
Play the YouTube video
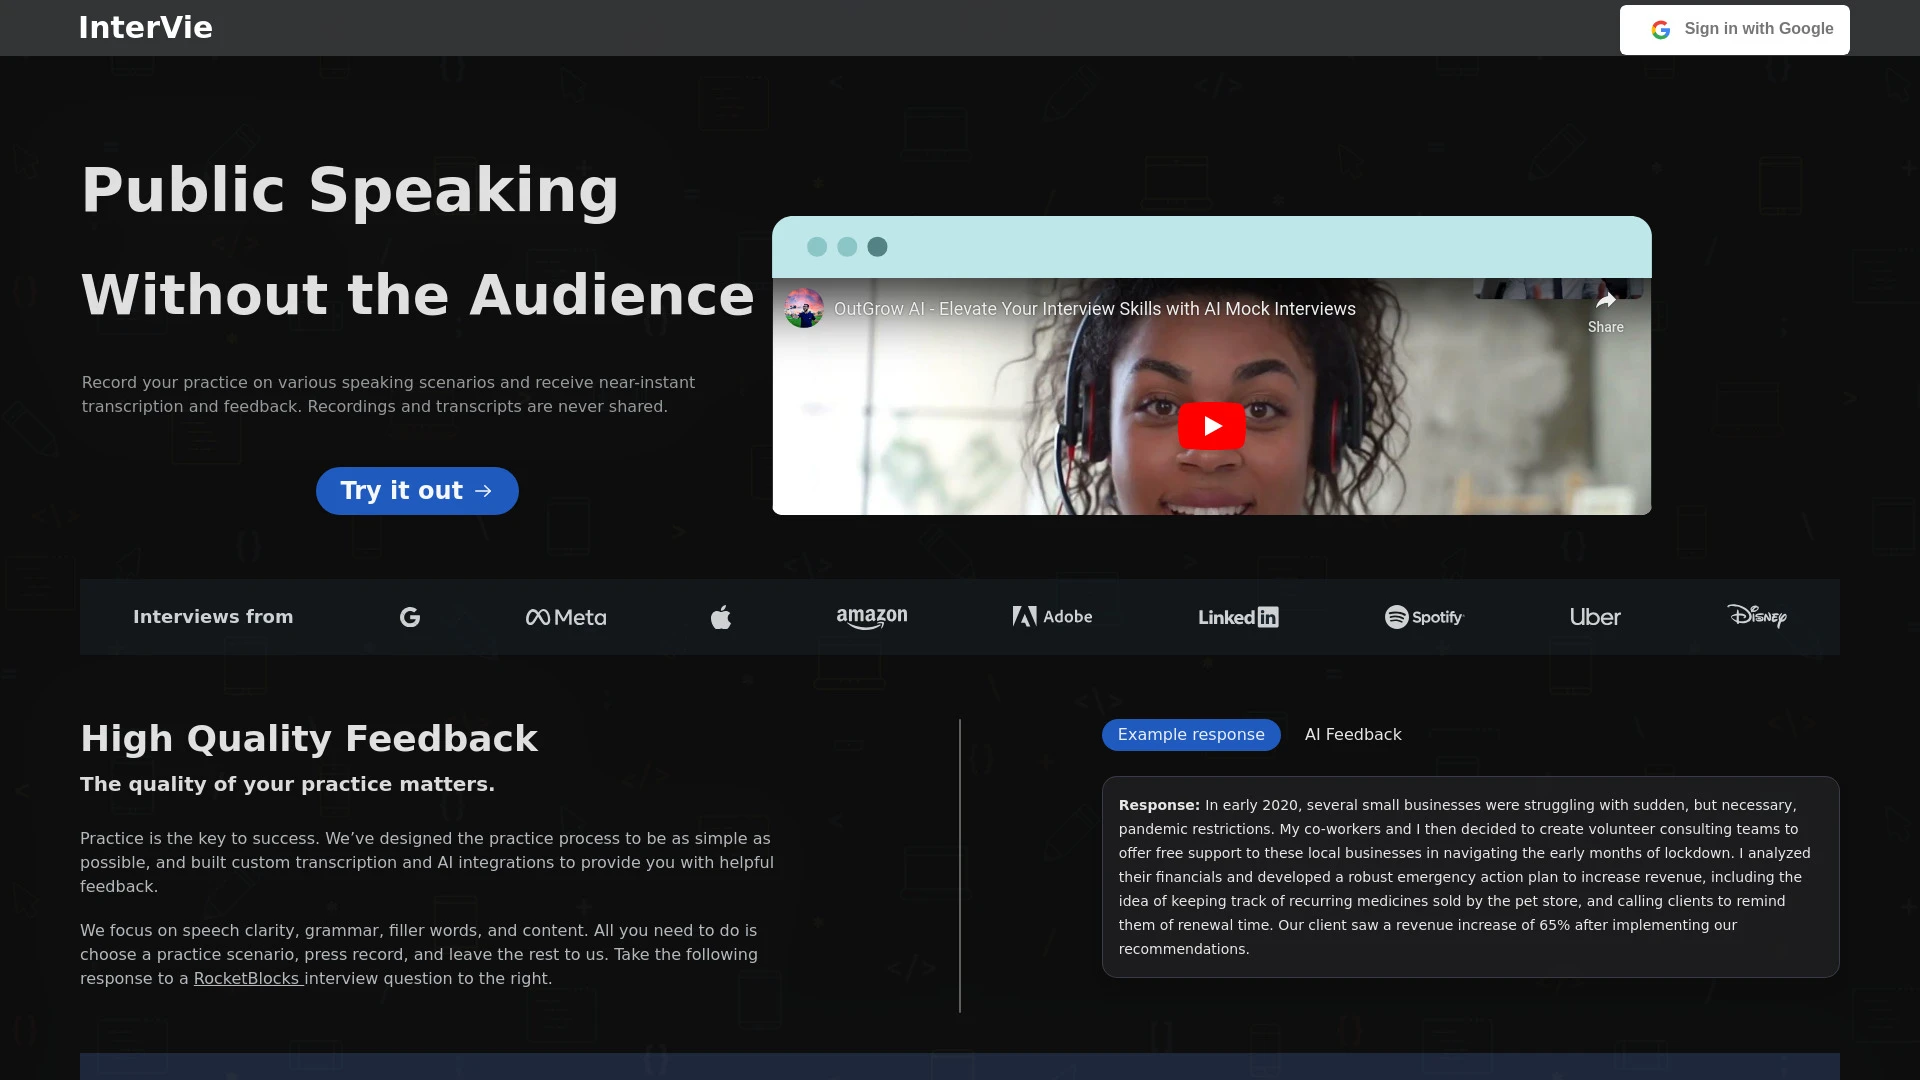tap(1211, 424)
